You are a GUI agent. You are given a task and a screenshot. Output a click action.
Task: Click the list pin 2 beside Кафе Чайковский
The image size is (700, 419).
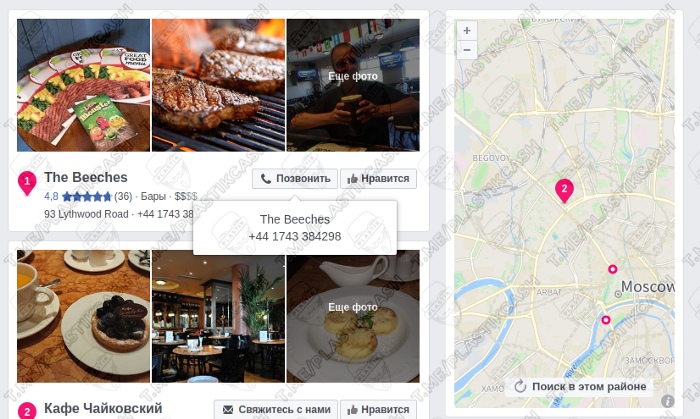tap(27, 411)
